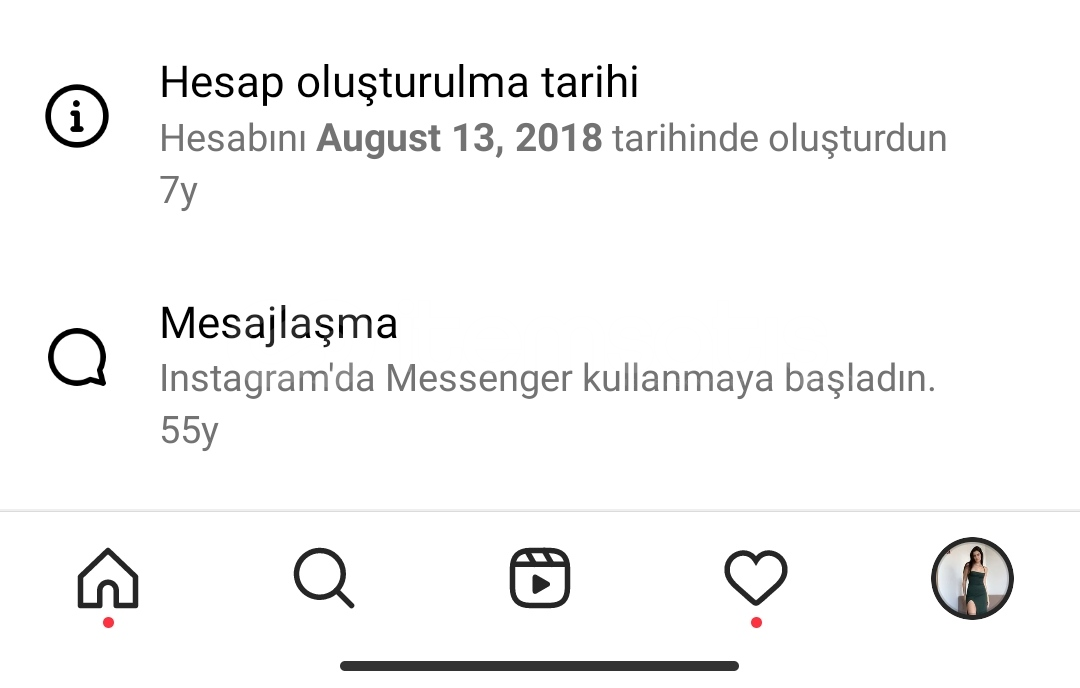This screenshot has width=1080, height=688.
Task: Click the '55y' timestamp
Action: point(189,430)
